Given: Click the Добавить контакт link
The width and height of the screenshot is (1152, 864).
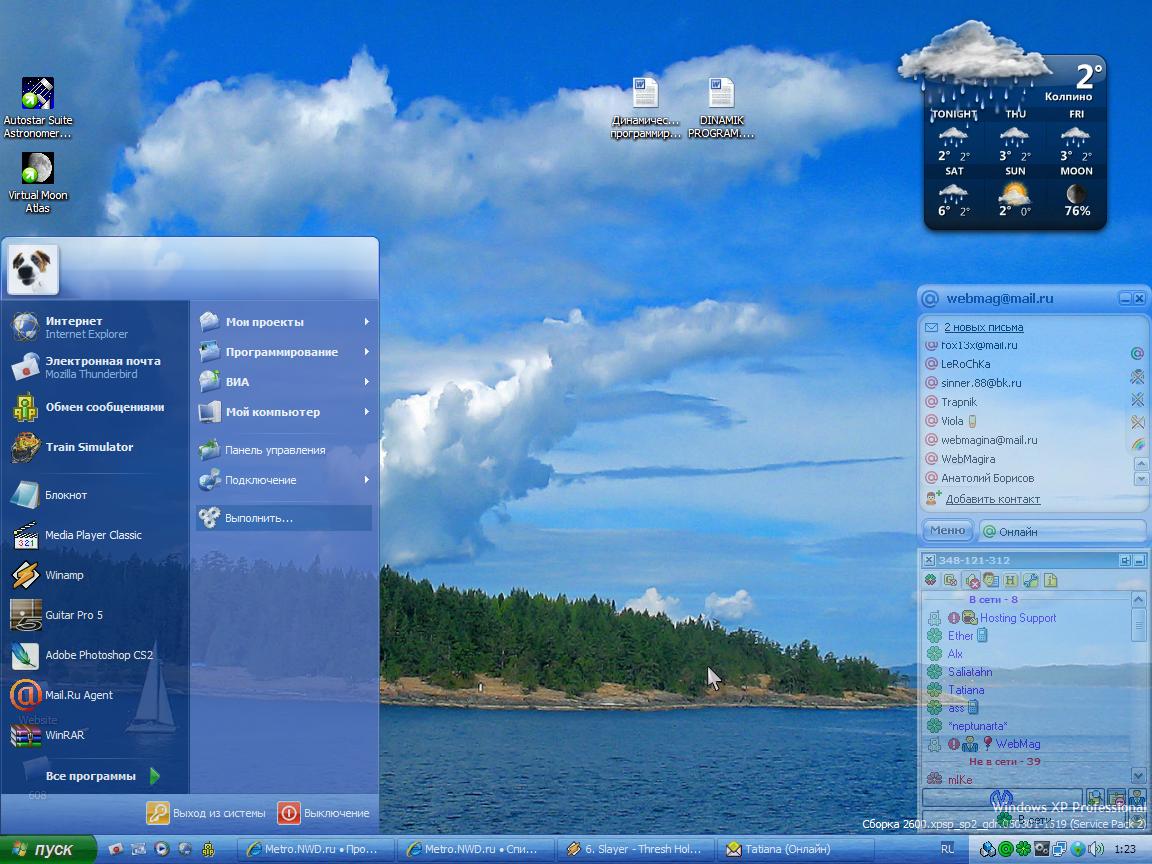Looking at the screenshot, I should click(992, 499).
